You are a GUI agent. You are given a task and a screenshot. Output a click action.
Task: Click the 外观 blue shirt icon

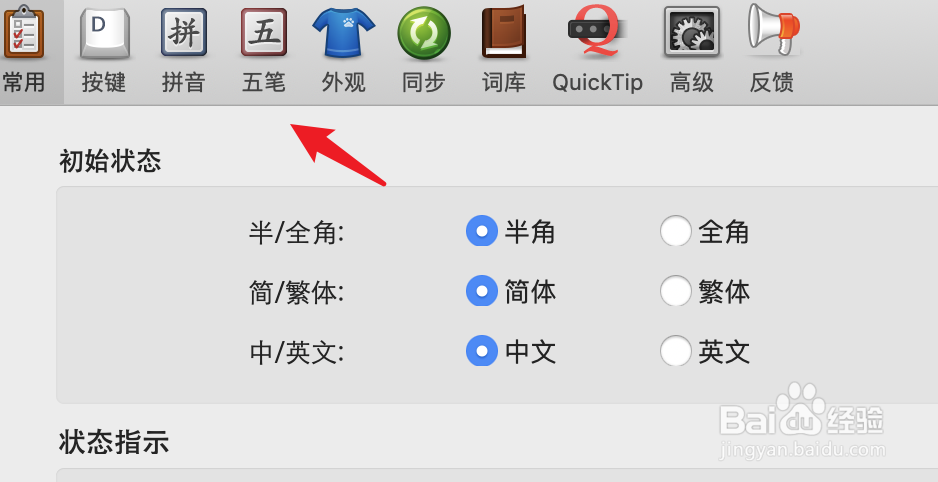click(x=344, y=33)
